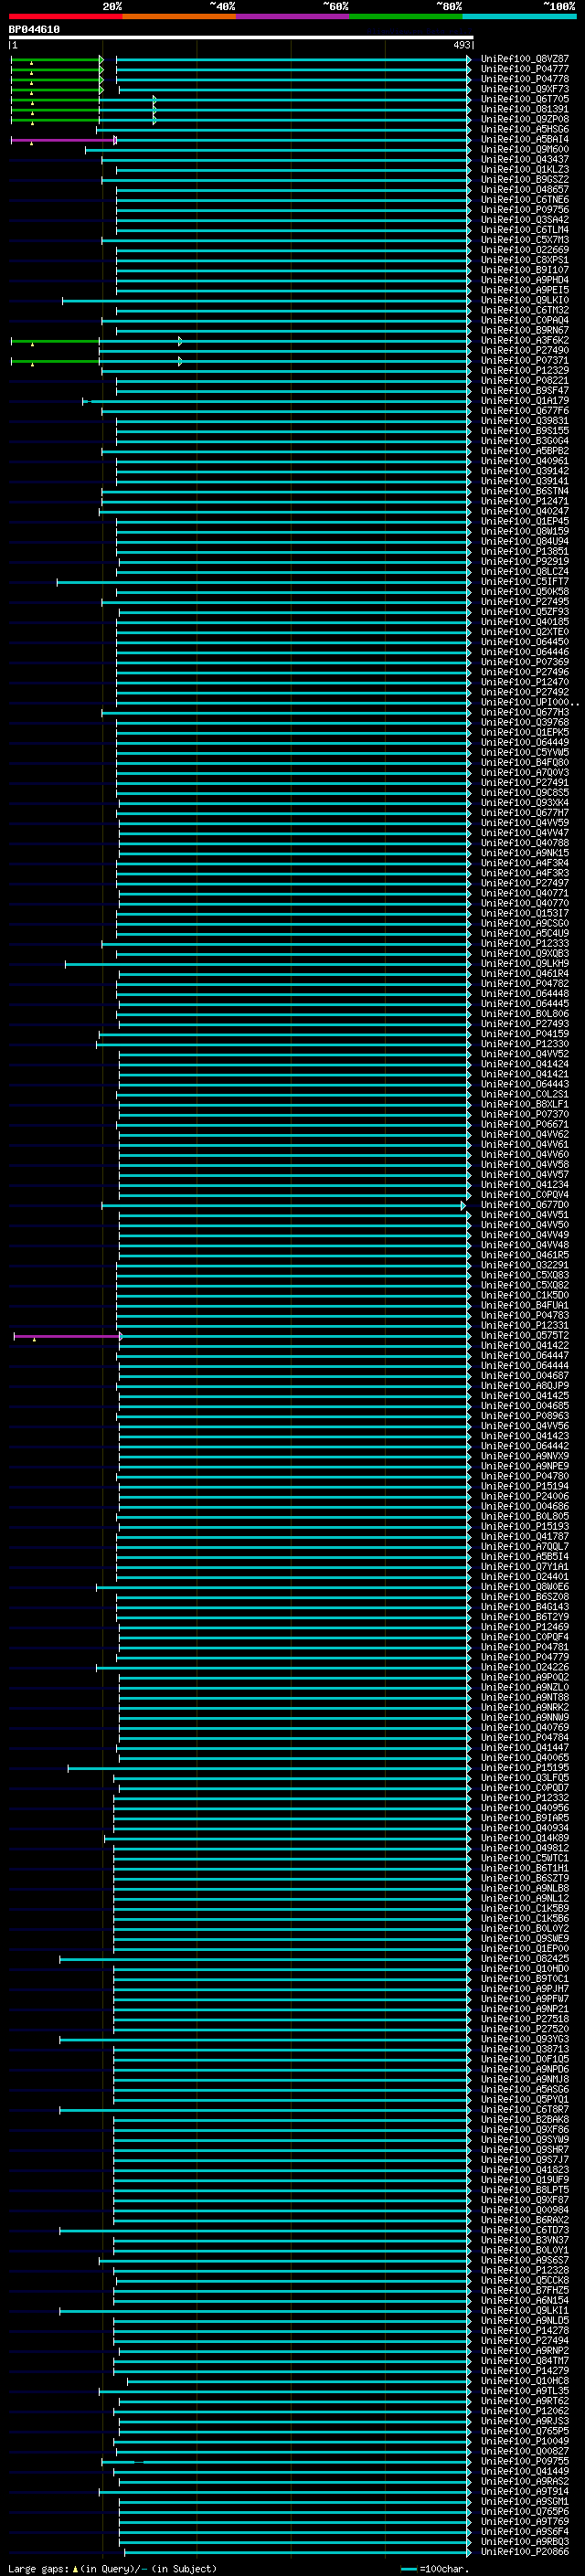Open hit UniRef100_P04777

524,69
